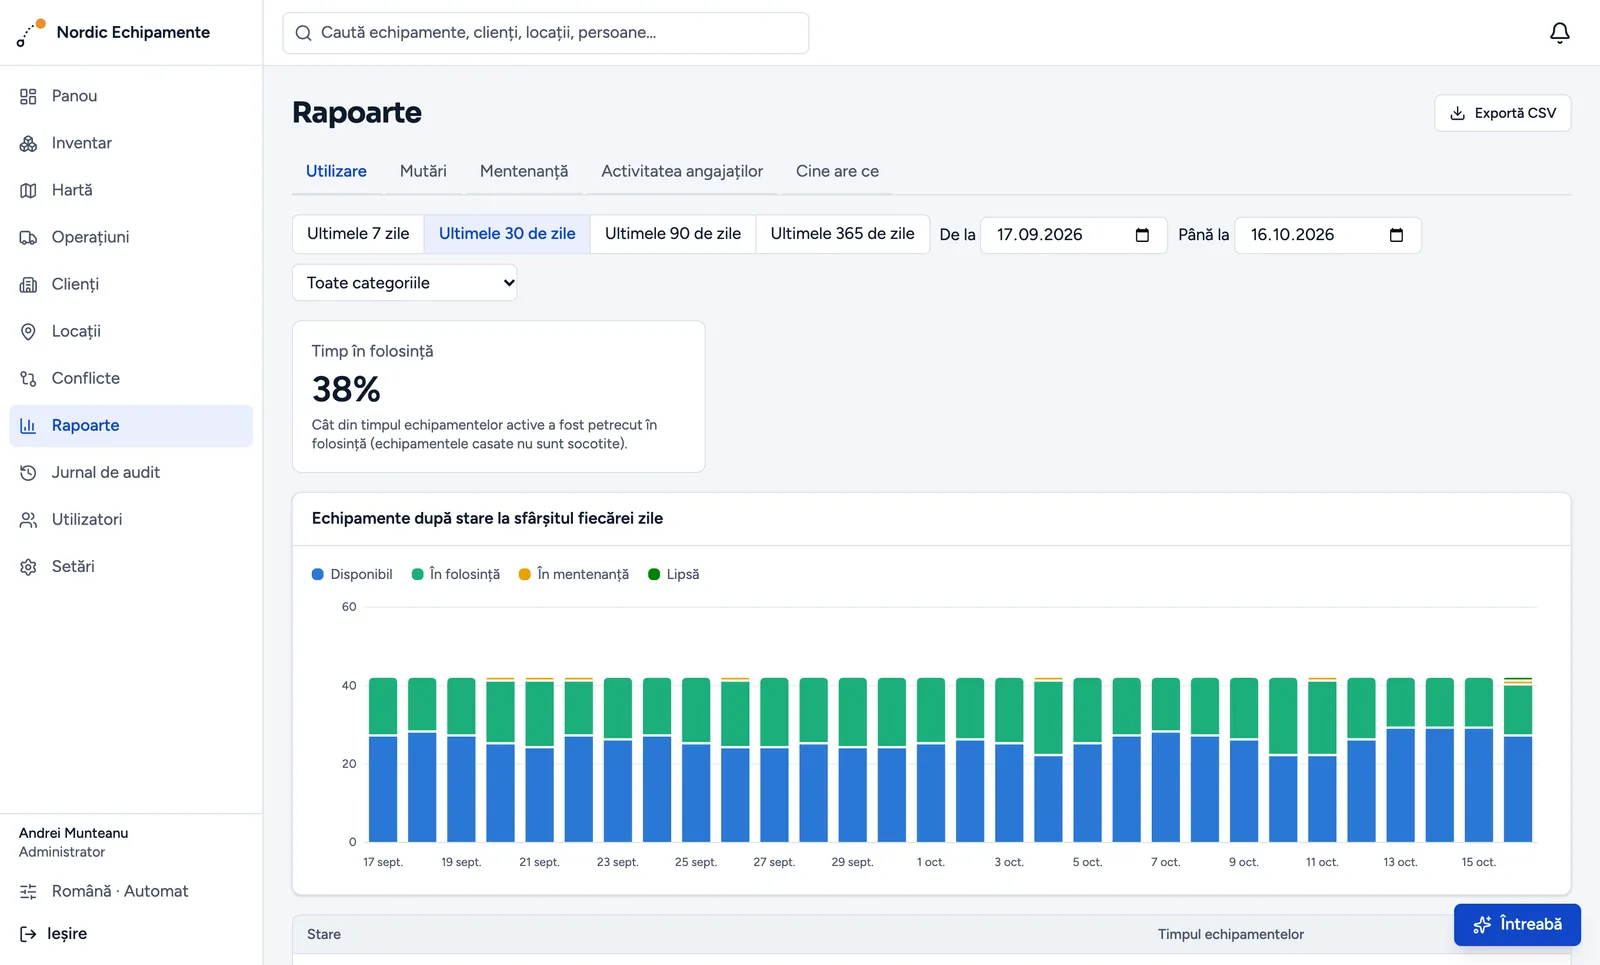Switch to Cine are ce tab
The height and width of the screenshot is (965, 1600).
[837, 171]
